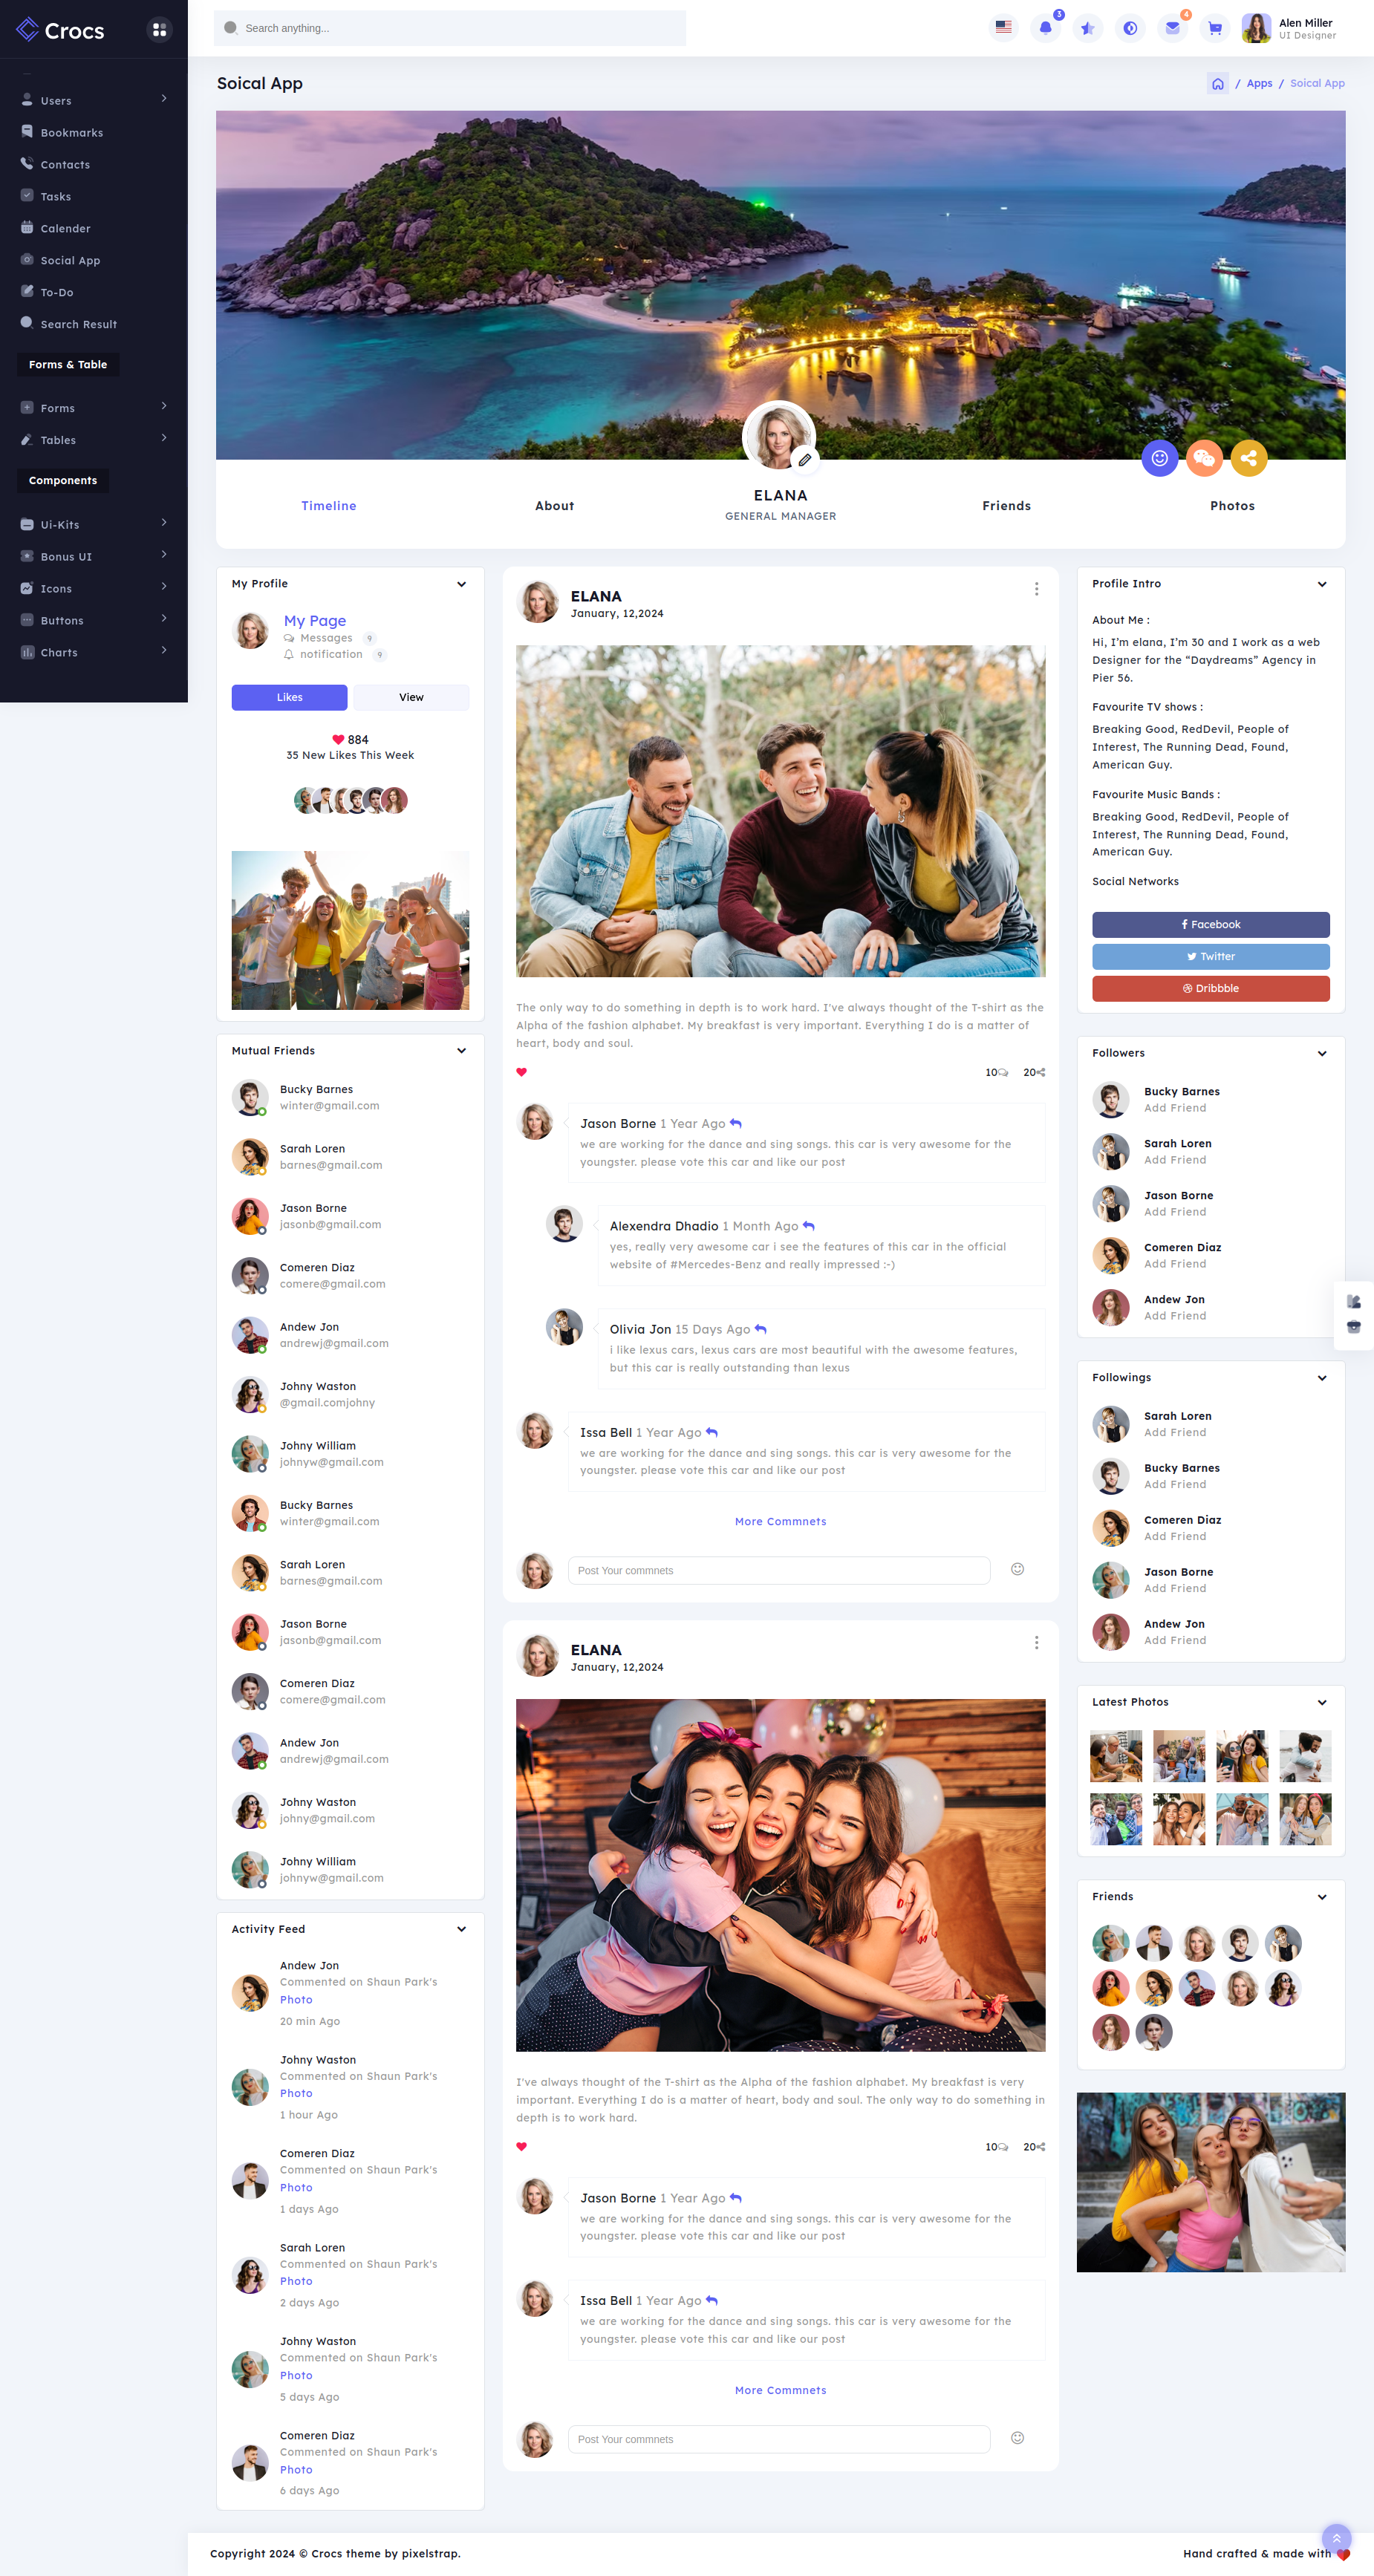Collapse the My Profile card
1374x2576 pixels.
pyautogui.click(x=461, y=584)
